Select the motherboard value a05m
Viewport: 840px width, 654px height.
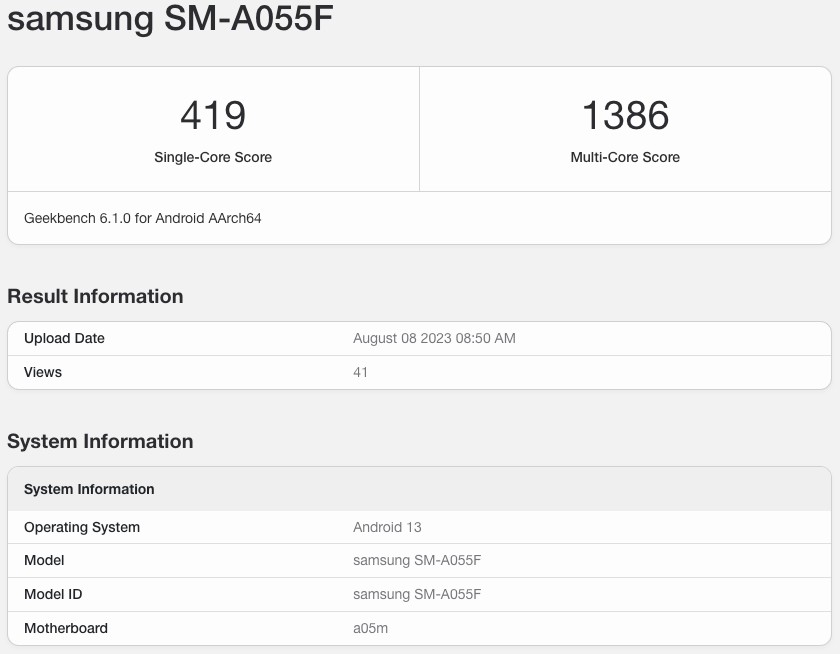(x=370, y=628)
